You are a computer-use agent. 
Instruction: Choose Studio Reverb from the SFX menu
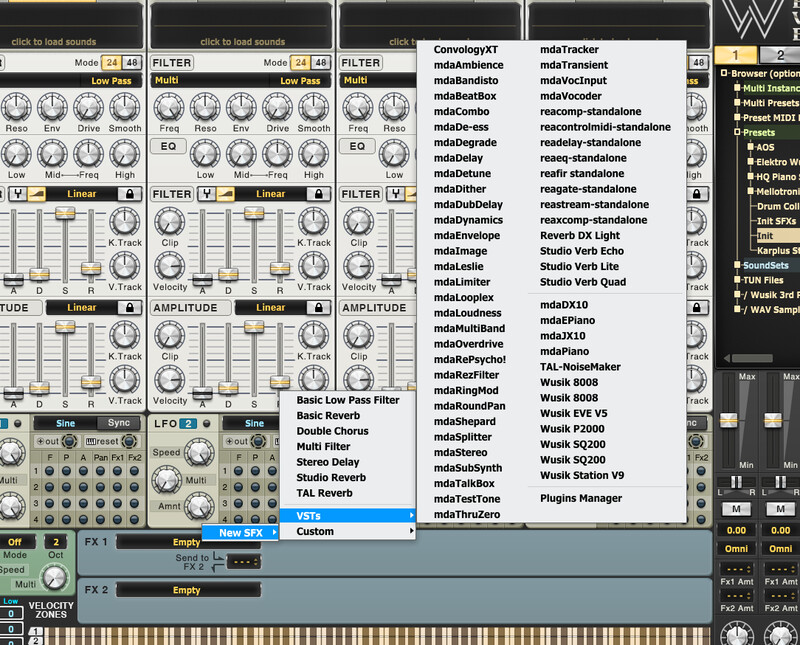click(x=347, y=478)
